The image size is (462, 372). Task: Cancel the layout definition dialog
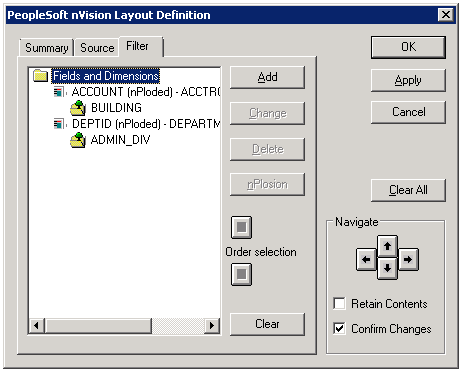408,112
